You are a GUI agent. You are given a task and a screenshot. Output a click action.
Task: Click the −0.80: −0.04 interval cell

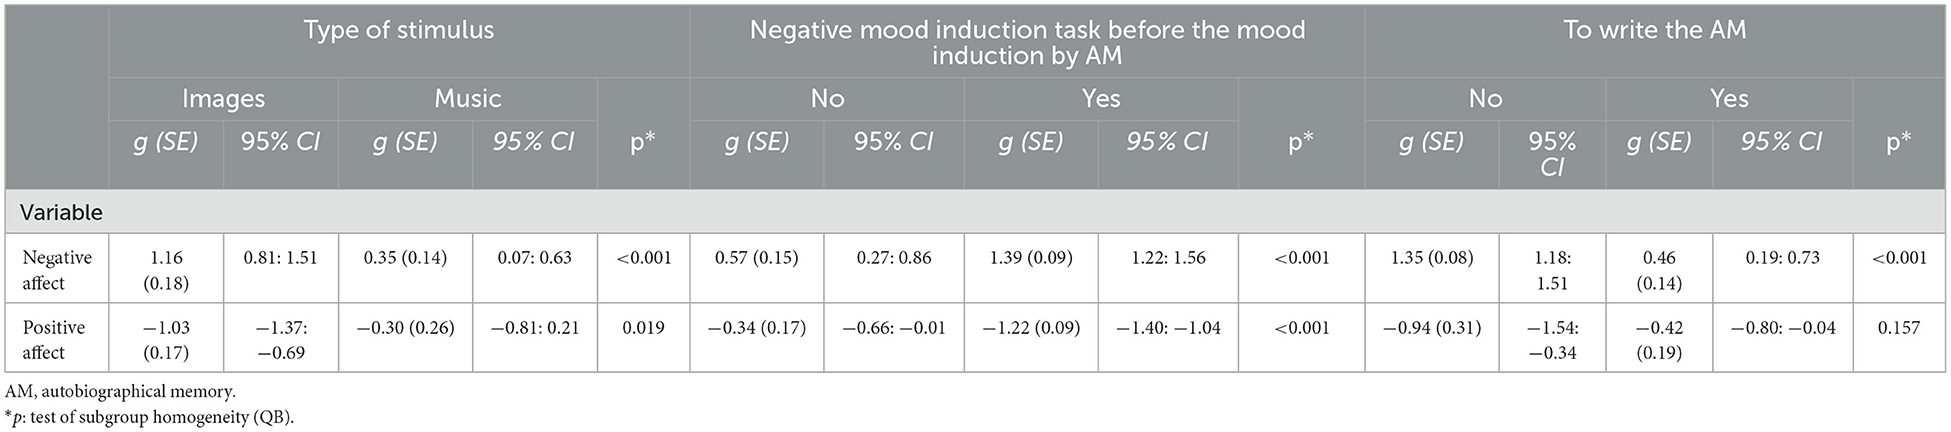pyautogui.click(x=1781, y=328)
